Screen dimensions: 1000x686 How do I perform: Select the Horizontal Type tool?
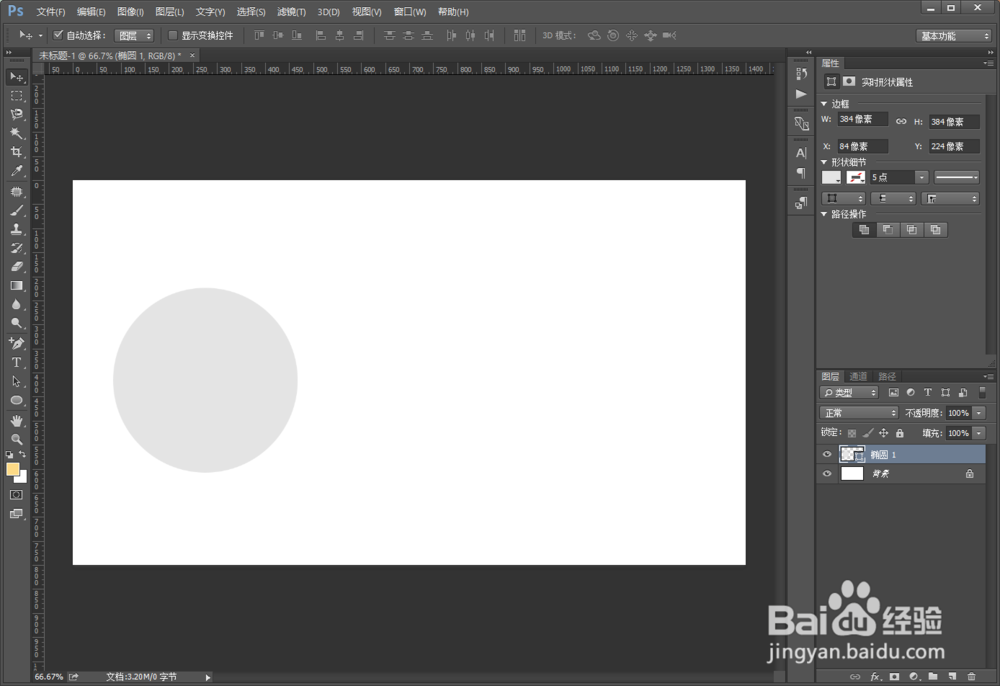coord(17,362)
